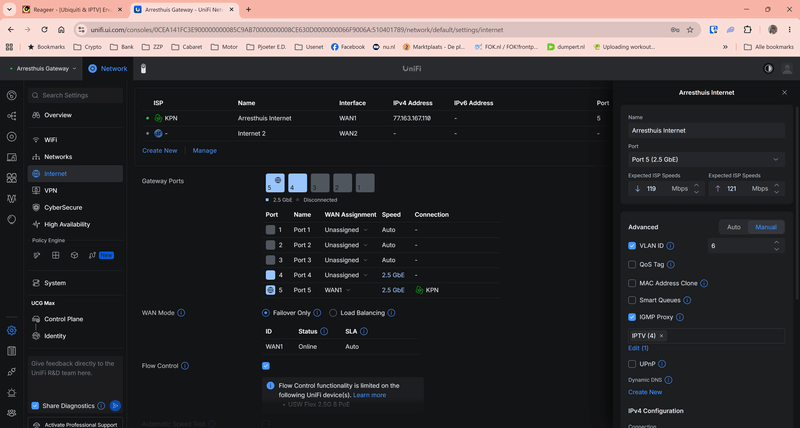Open Chrome extensions puzzle icon
This screenshot has height=428, width=800.
[x=747, y=30]
